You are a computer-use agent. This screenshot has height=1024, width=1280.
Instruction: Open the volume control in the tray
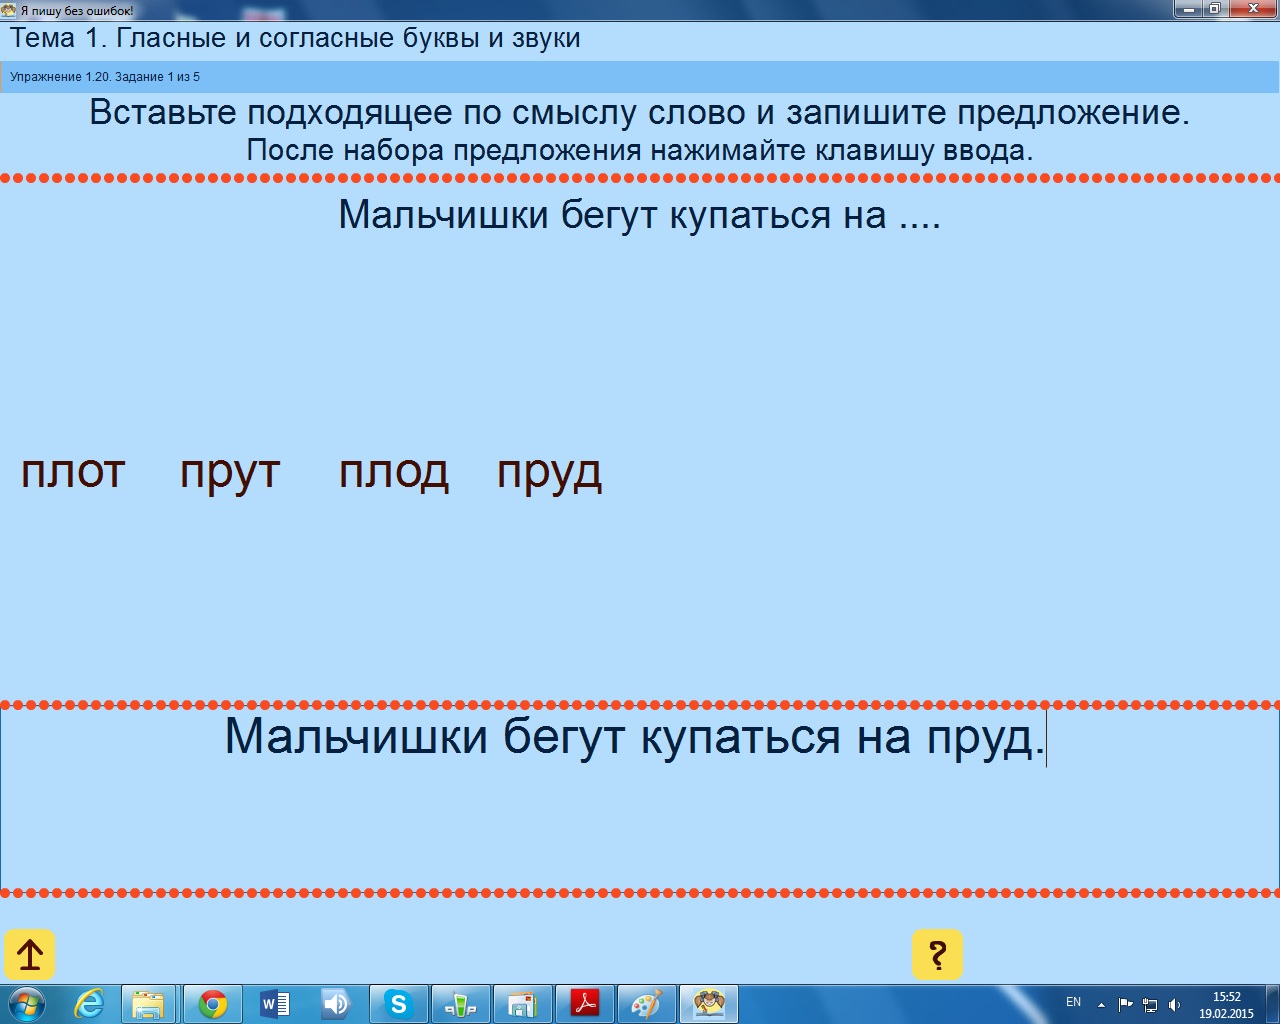[1175, 1005]
